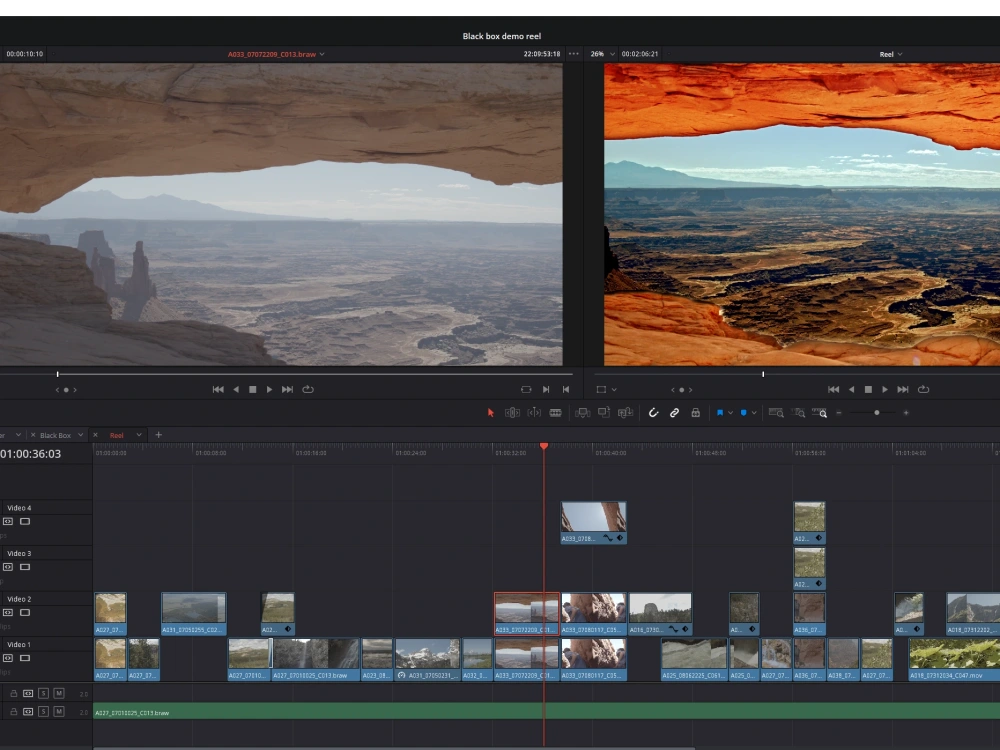Stop playback in the timeline viewer
This screenshot has height=750, width=1000.
[x=868, y=389]
